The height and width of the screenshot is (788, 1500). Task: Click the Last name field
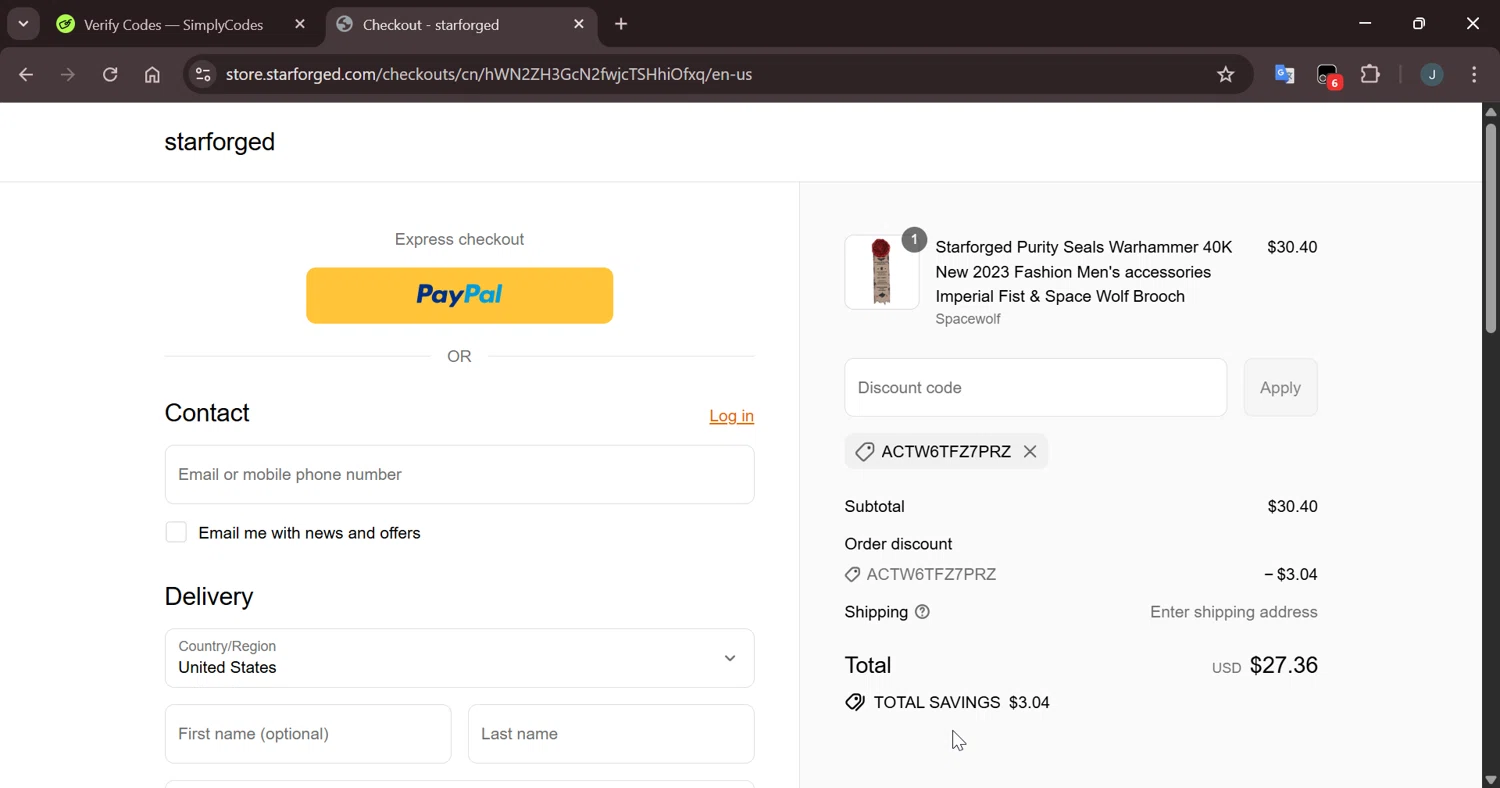point(611,734)
